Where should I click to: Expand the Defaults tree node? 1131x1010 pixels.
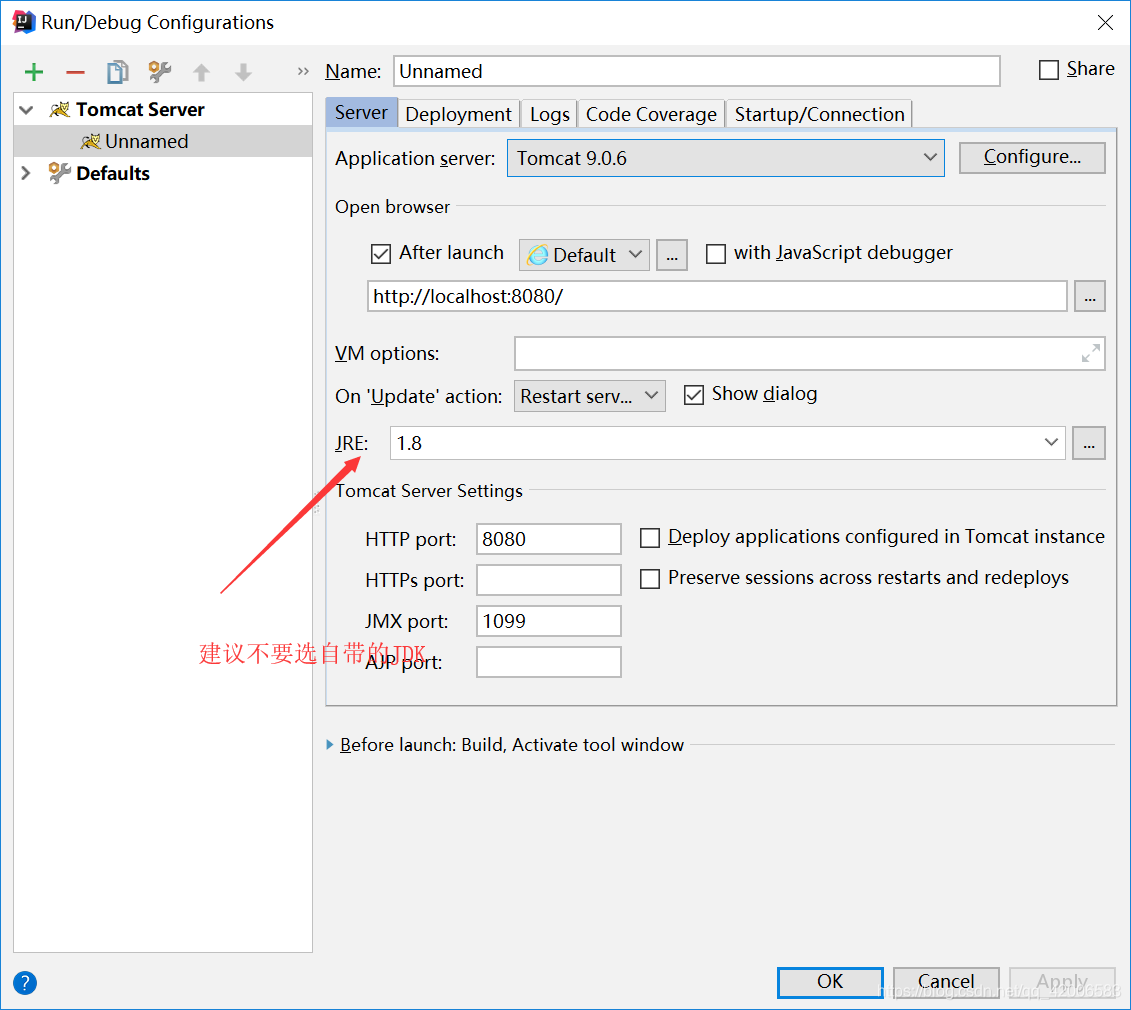27,173
